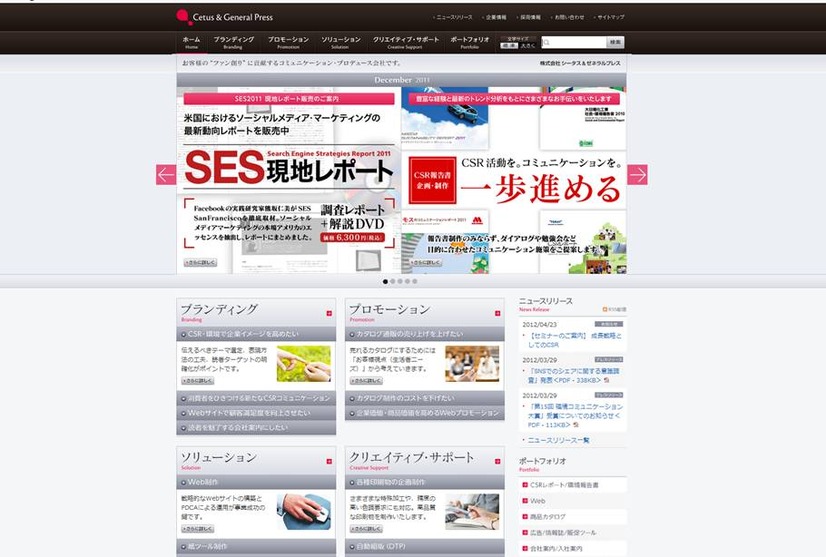826x557 pixels.
Task: Open the 第15回 環境コミュニケーション大賞 news link
Action: 575,415
